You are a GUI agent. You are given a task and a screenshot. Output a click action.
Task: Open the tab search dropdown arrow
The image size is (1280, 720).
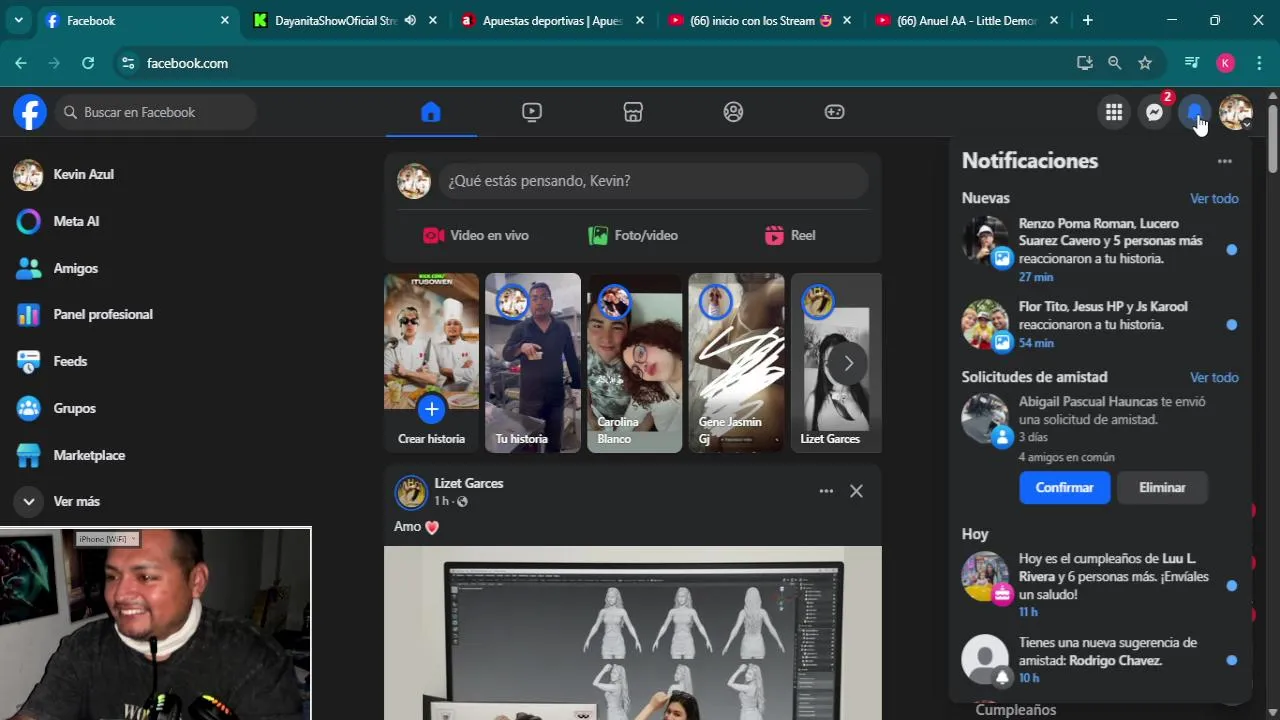pos(18,20)
